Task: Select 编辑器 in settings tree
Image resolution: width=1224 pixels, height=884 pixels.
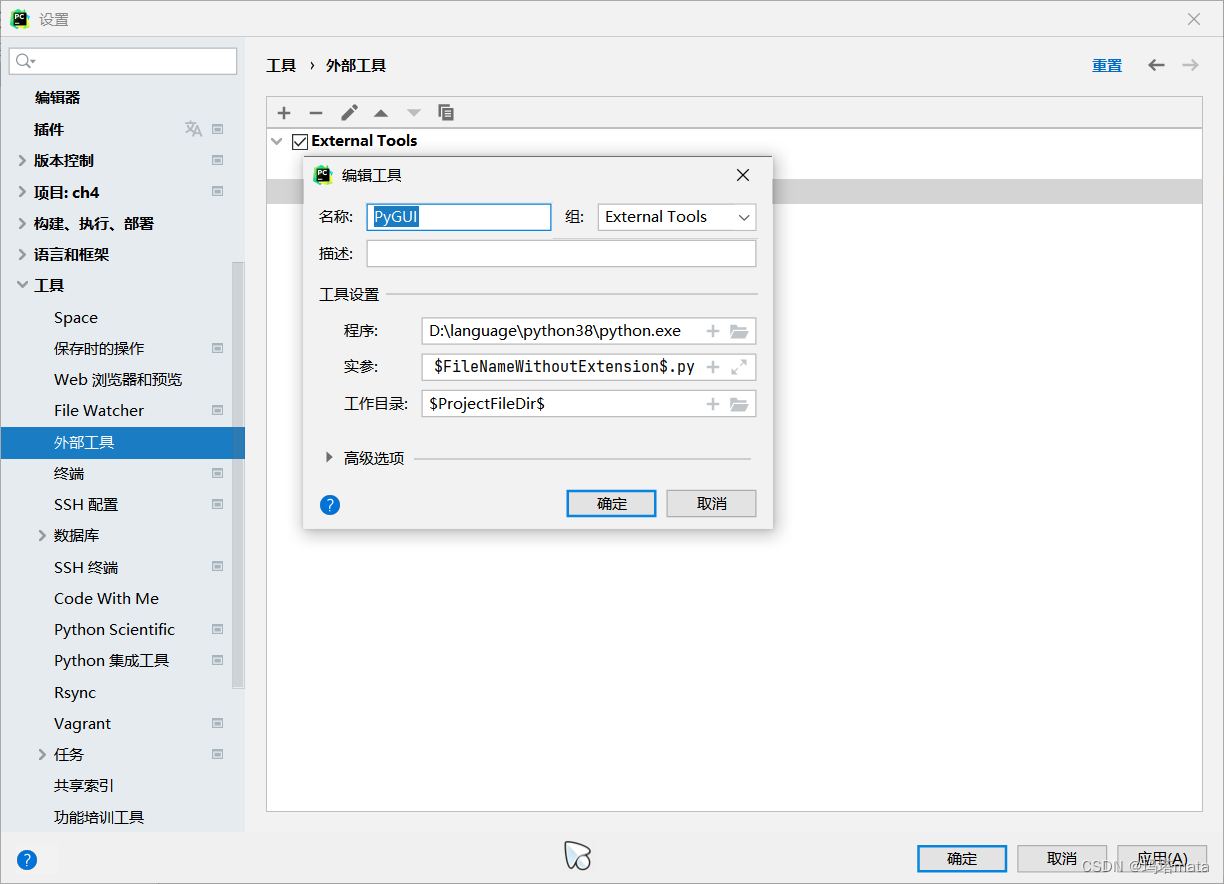Action: [x=57, y=98]
